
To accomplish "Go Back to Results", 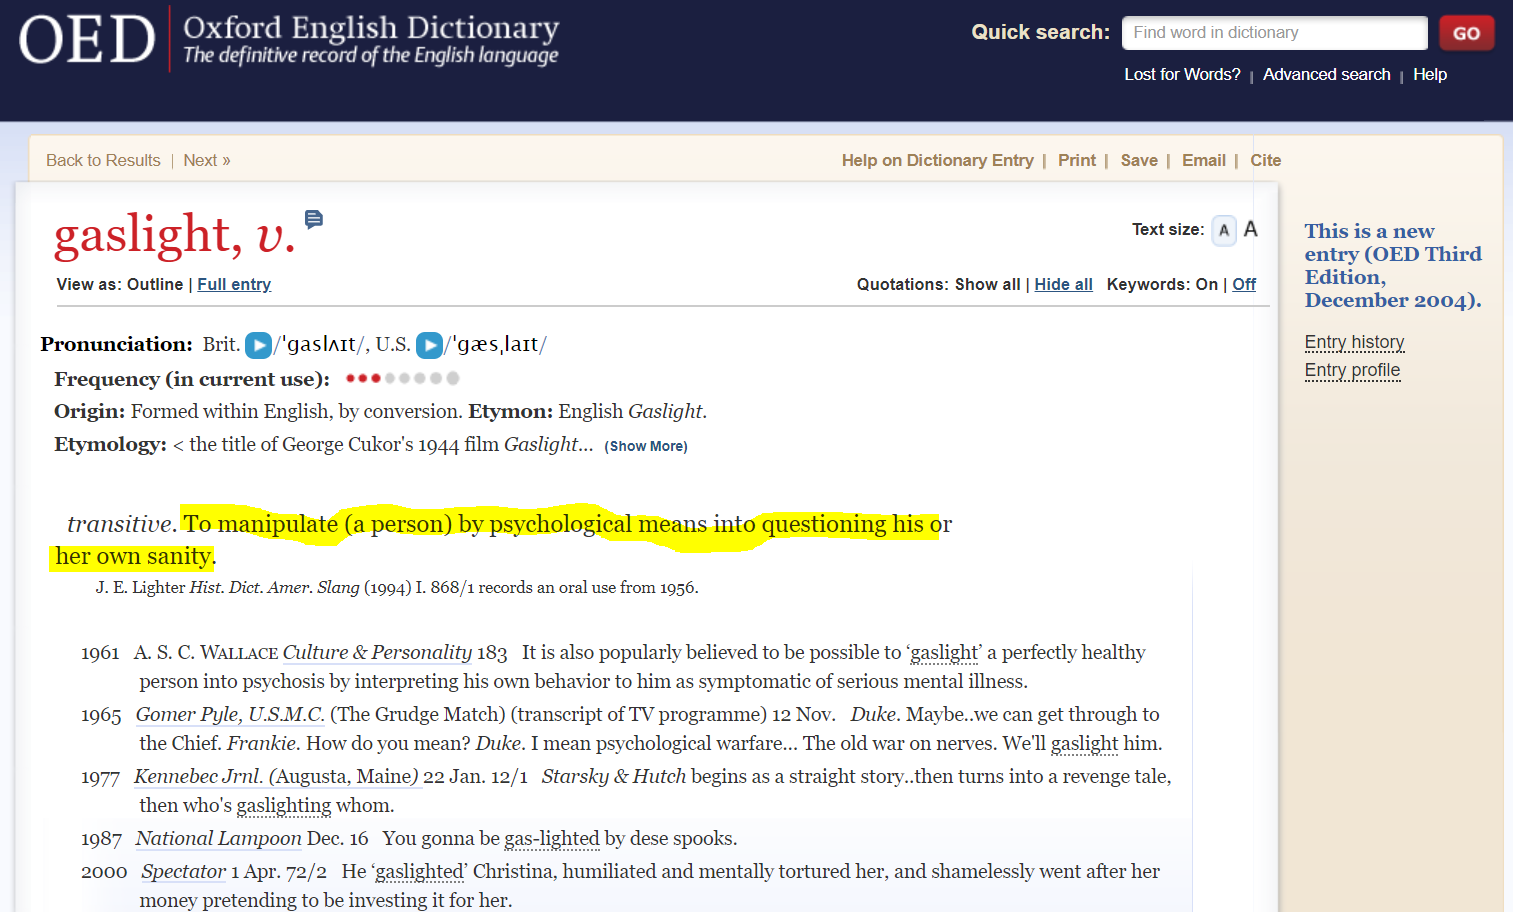I will click(x=103, y=160).
